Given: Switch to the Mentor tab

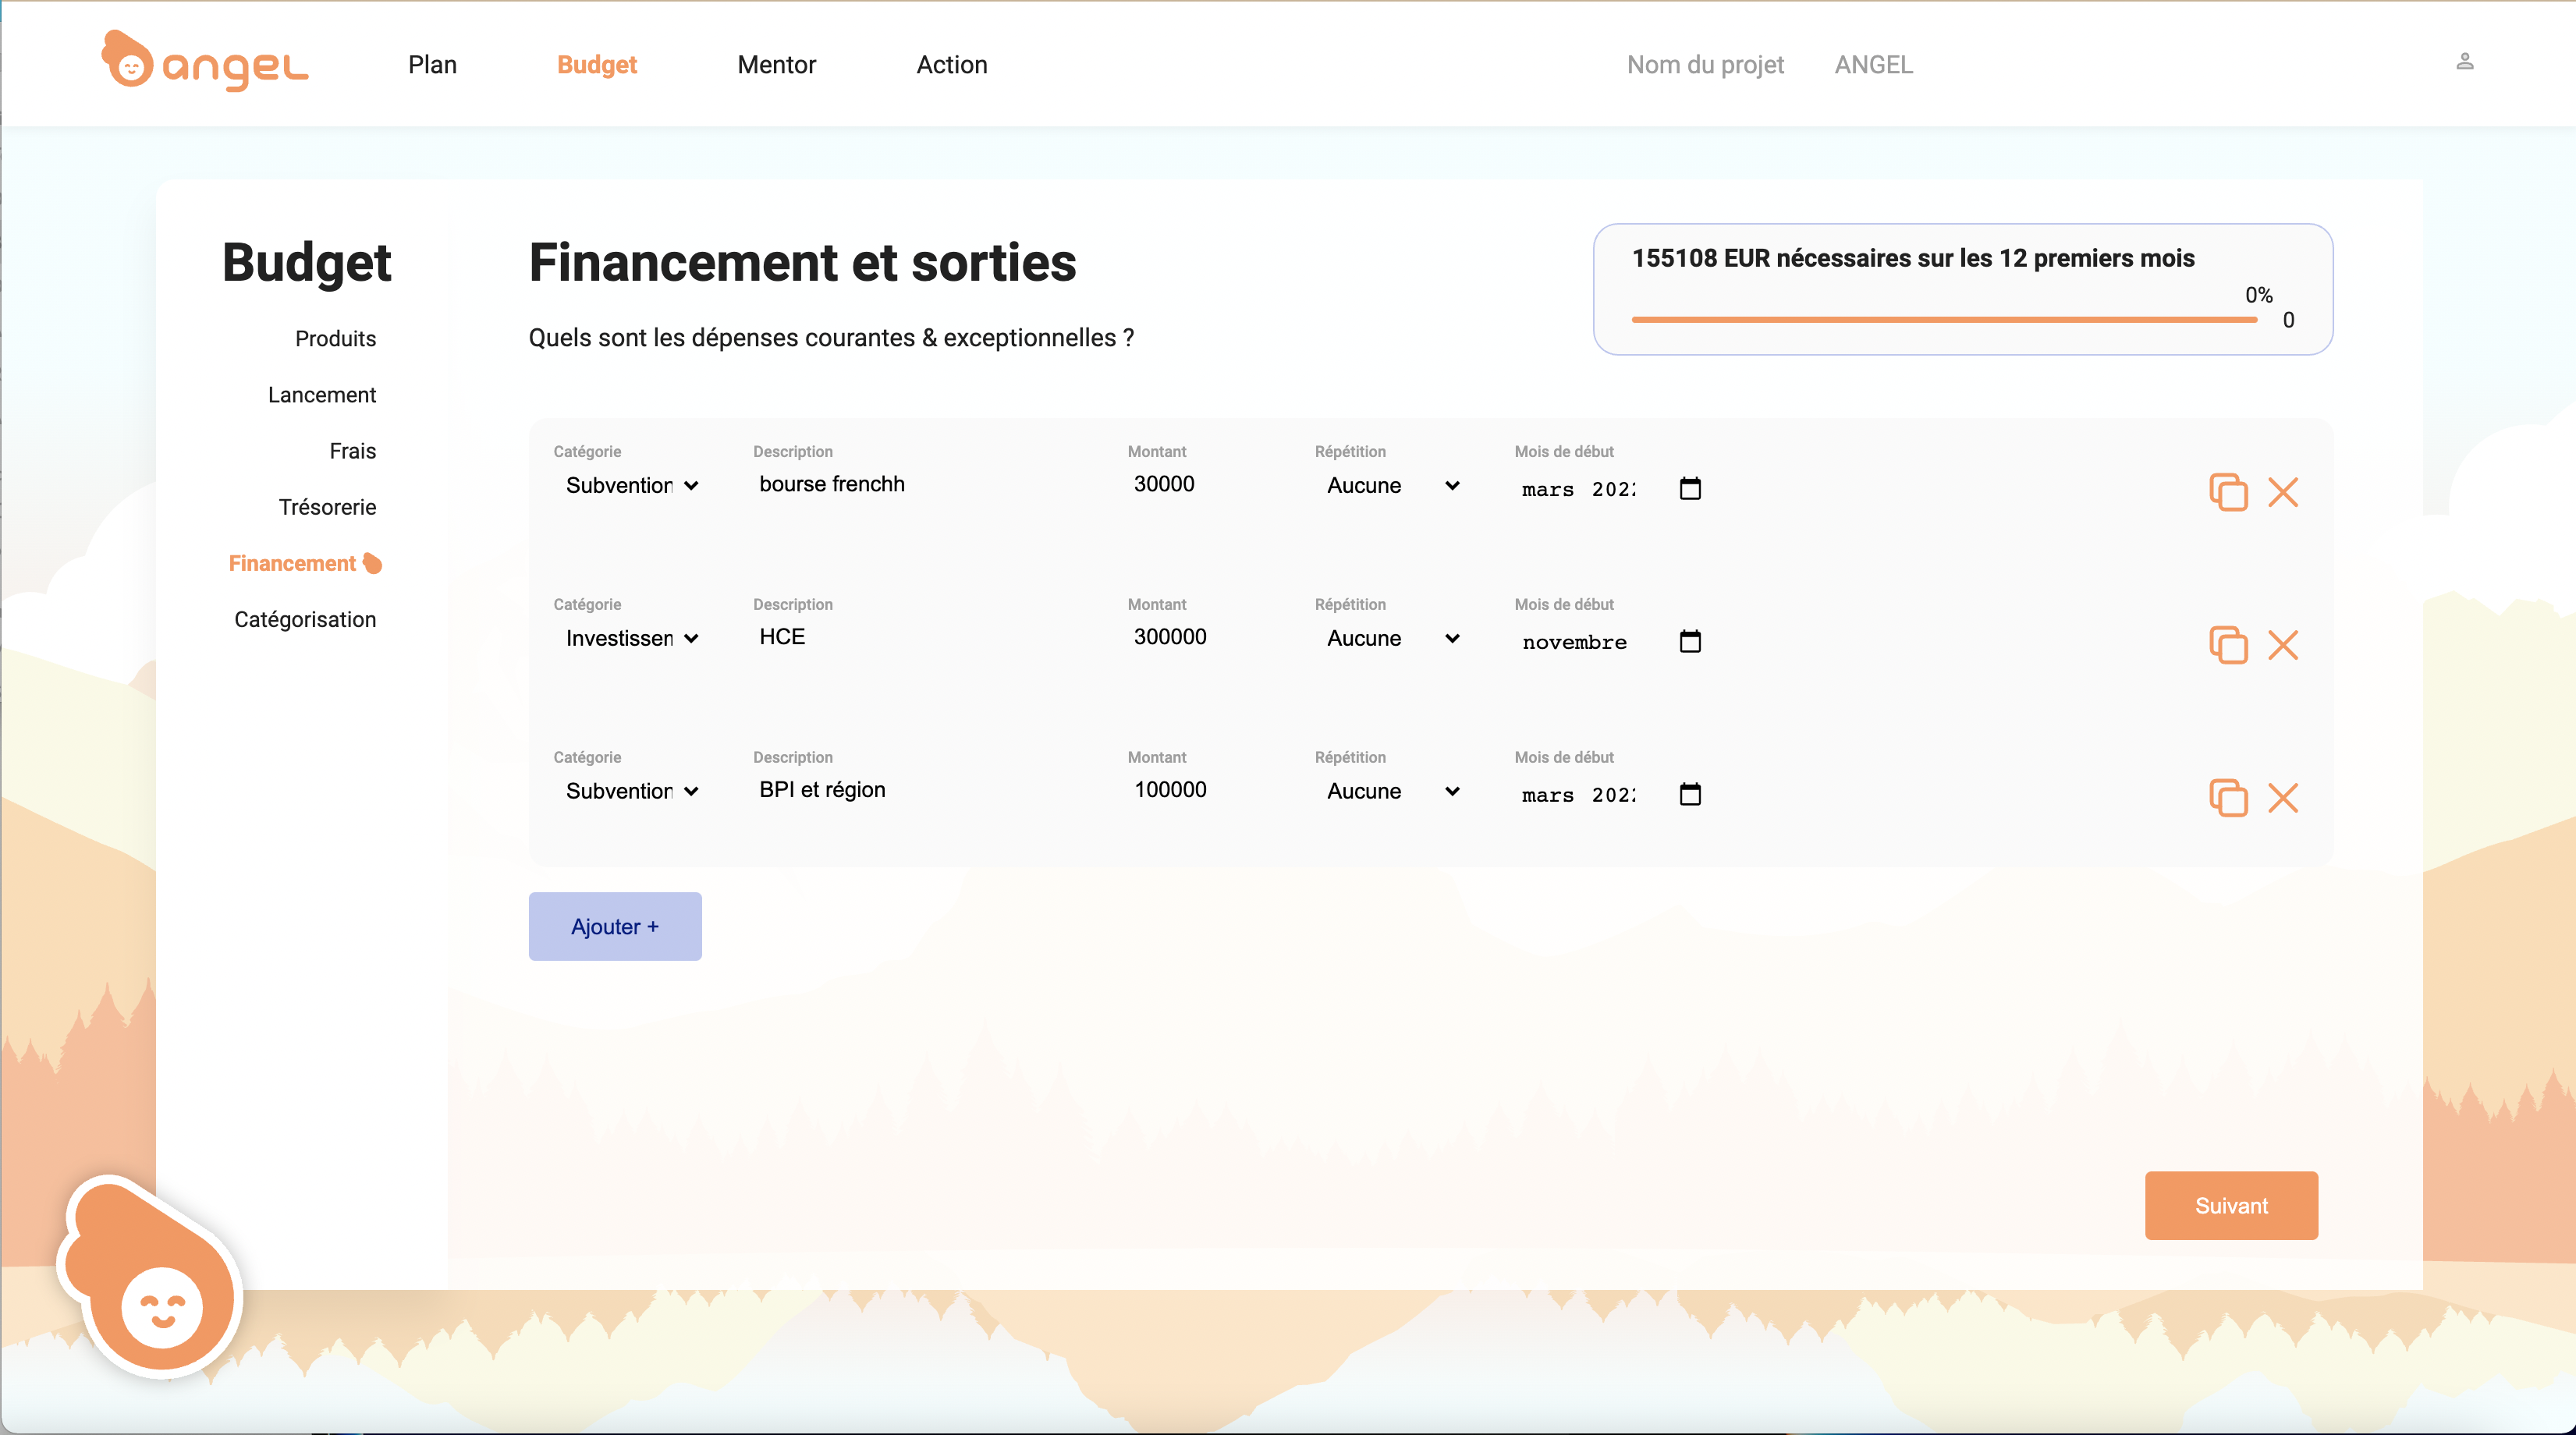Looking at the screenshot, I should click(x=776, y=65).
